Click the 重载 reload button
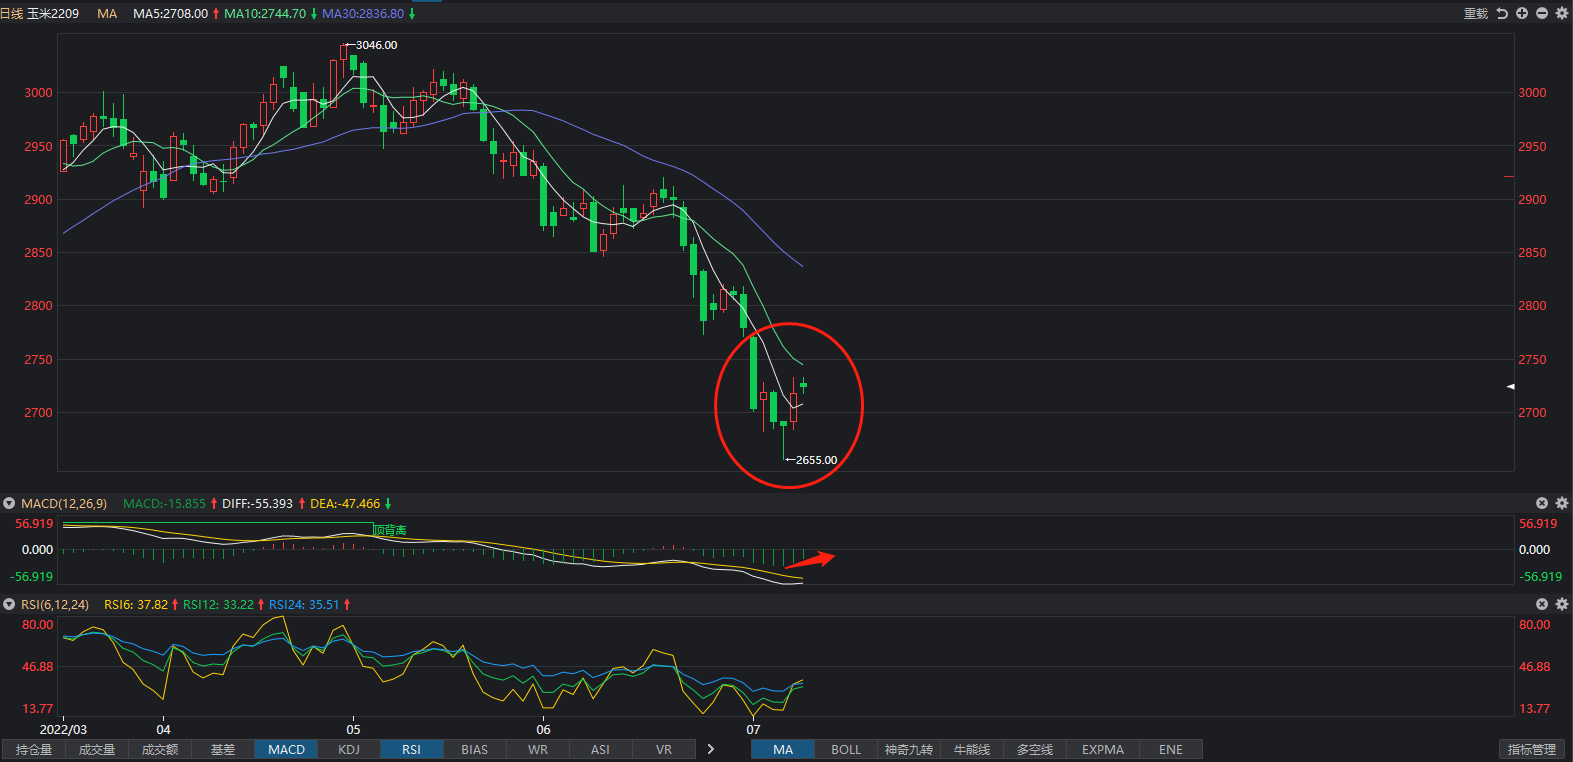1573x762 pixels. pyautogui.click(x=1476, y=13)
